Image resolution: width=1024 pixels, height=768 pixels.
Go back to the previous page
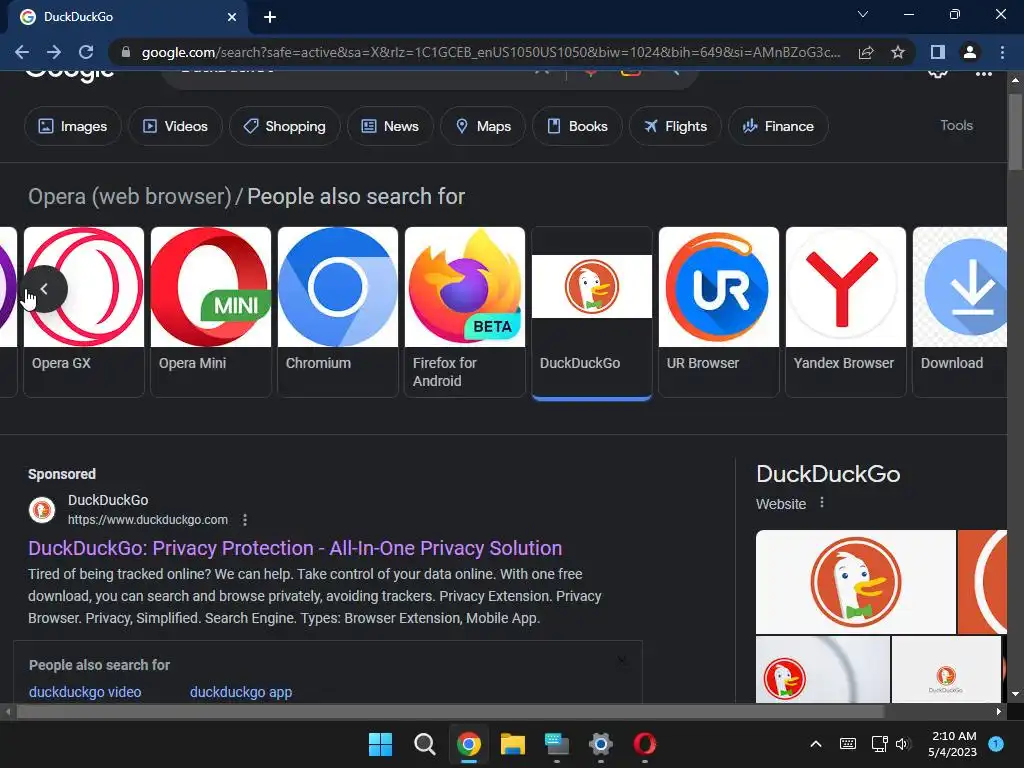[x=22, y=52]
